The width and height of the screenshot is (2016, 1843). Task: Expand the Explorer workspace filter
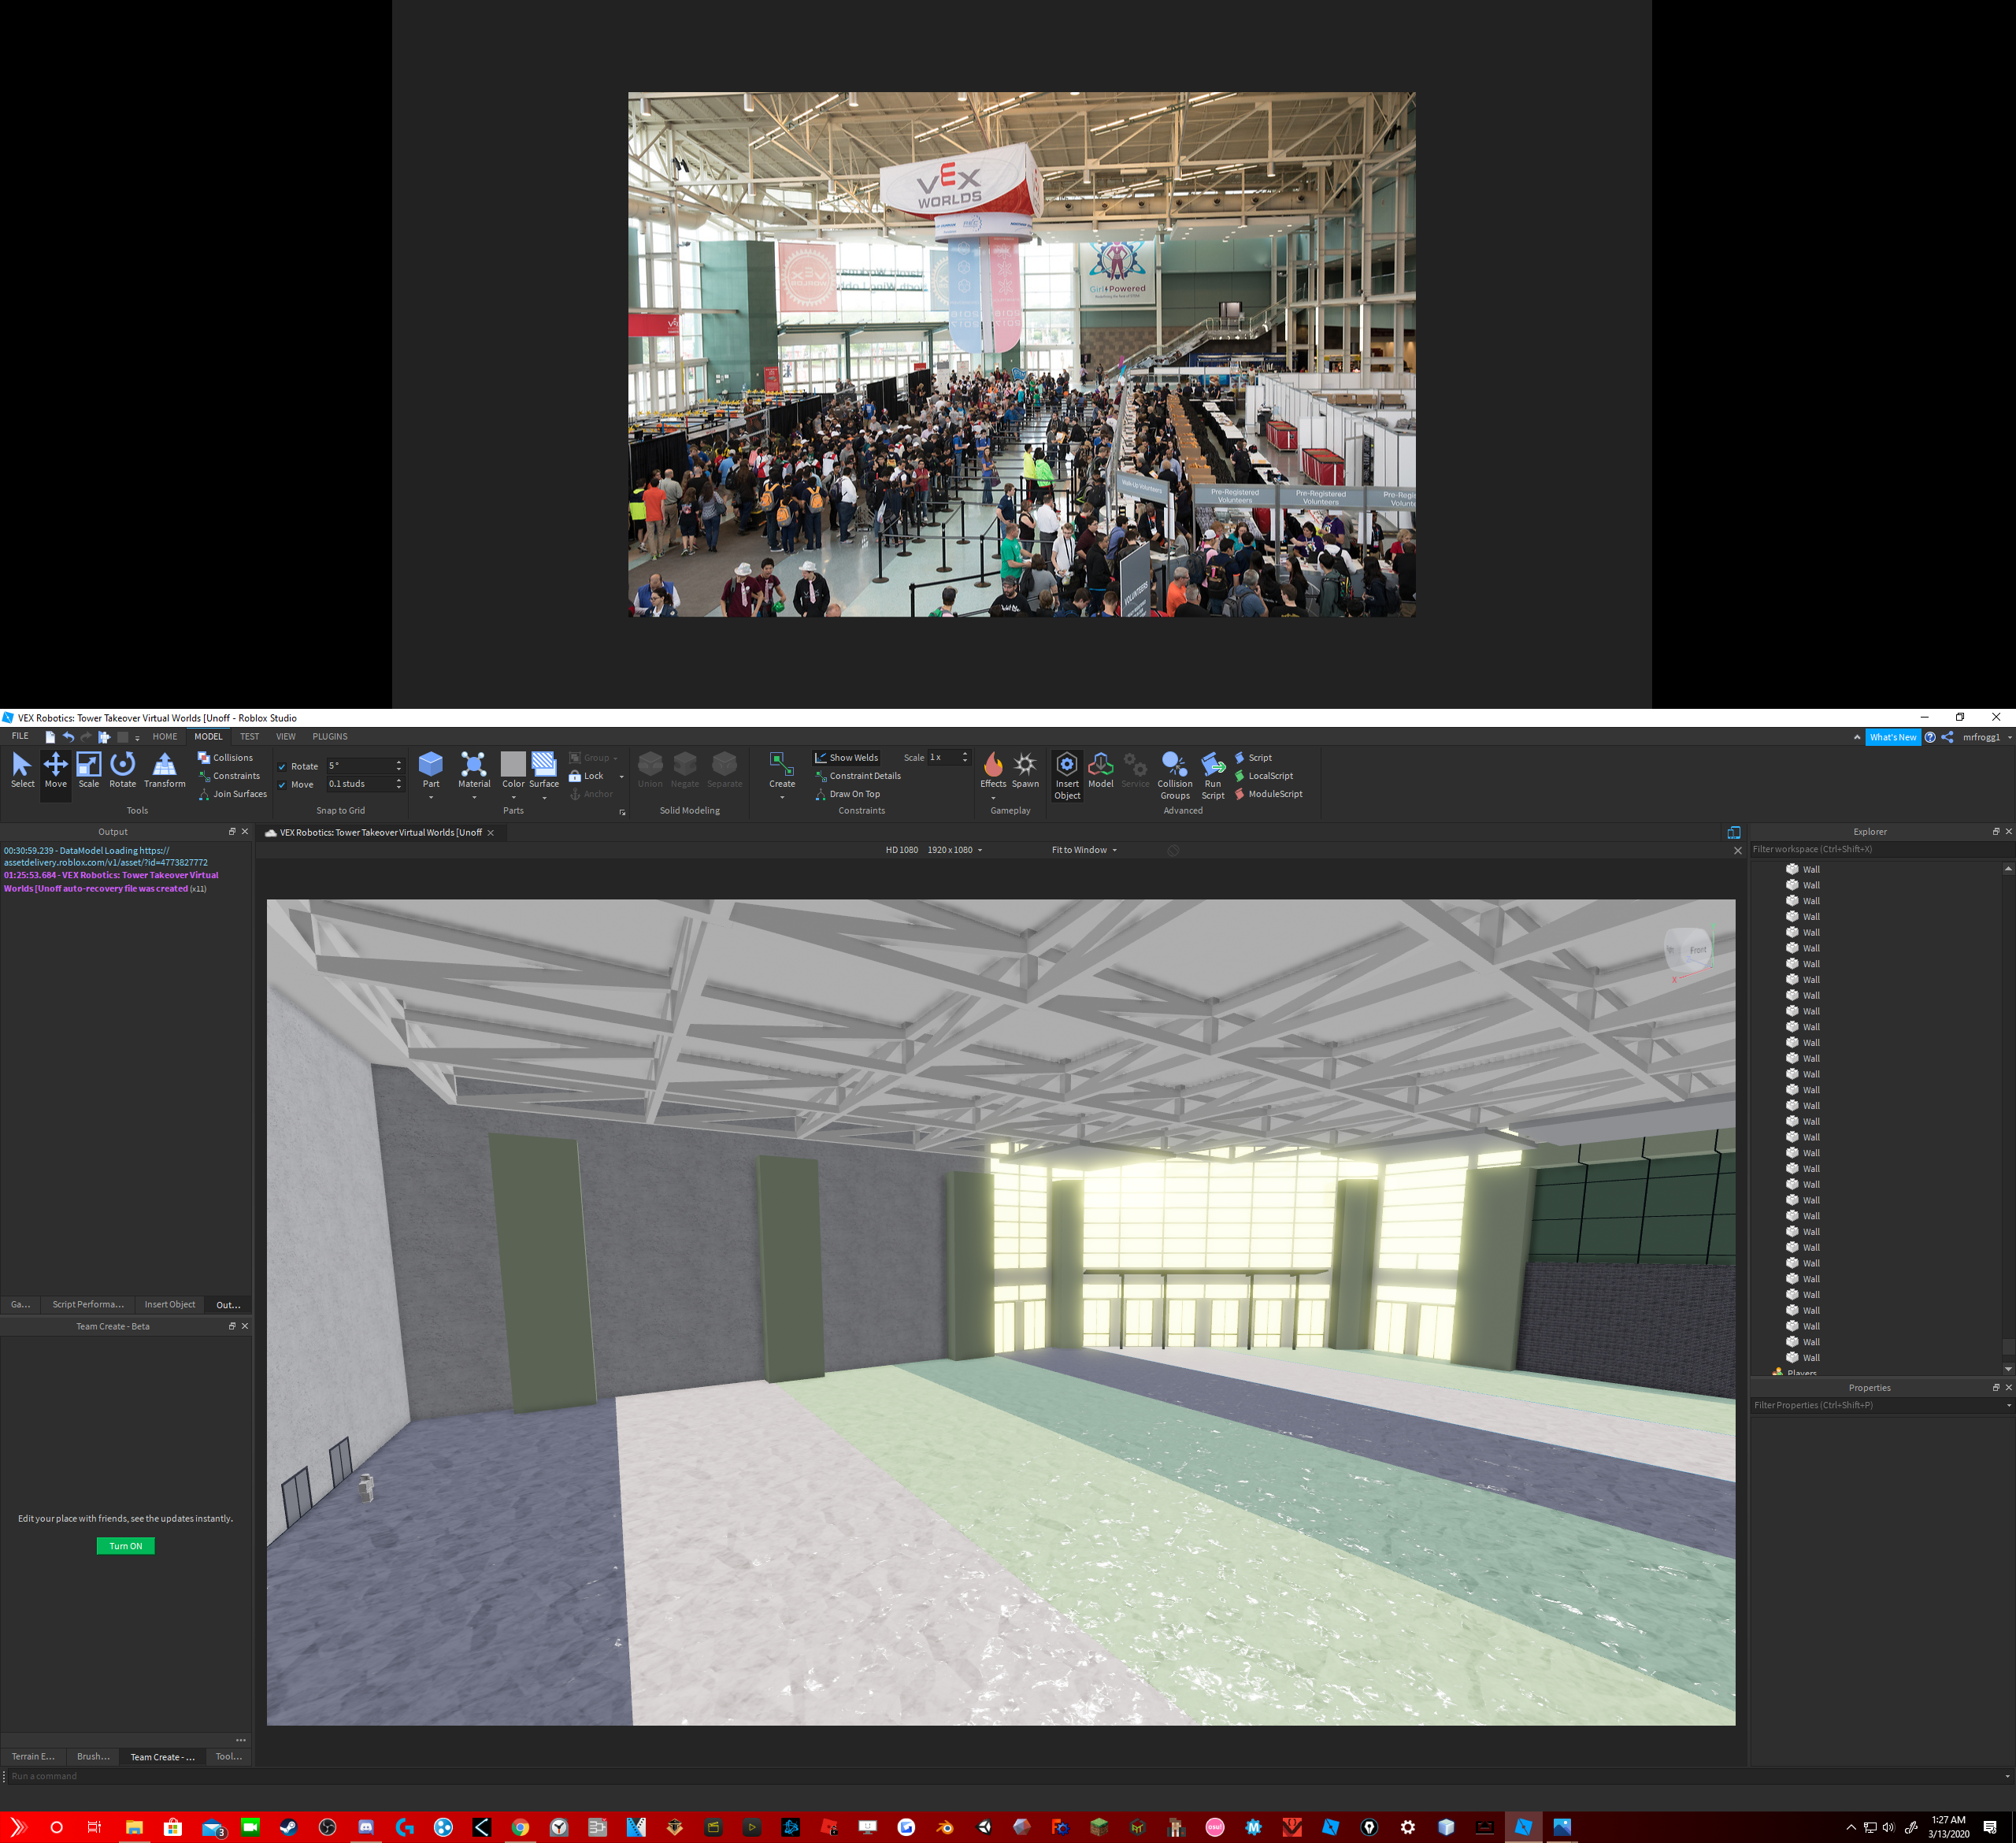point(1870,851)
